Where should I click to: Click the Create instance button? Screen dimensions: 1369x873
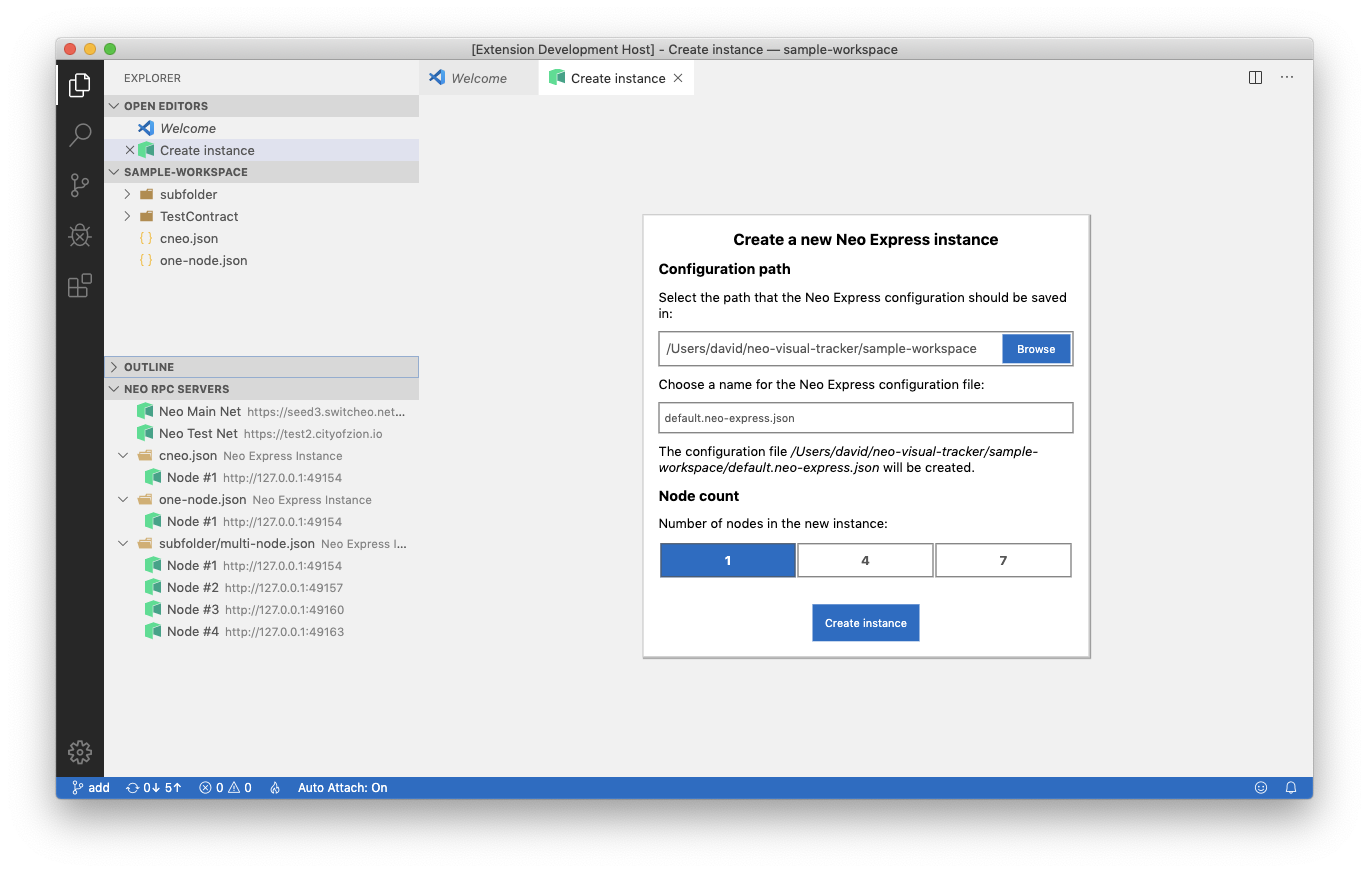[x=865, y=623]
